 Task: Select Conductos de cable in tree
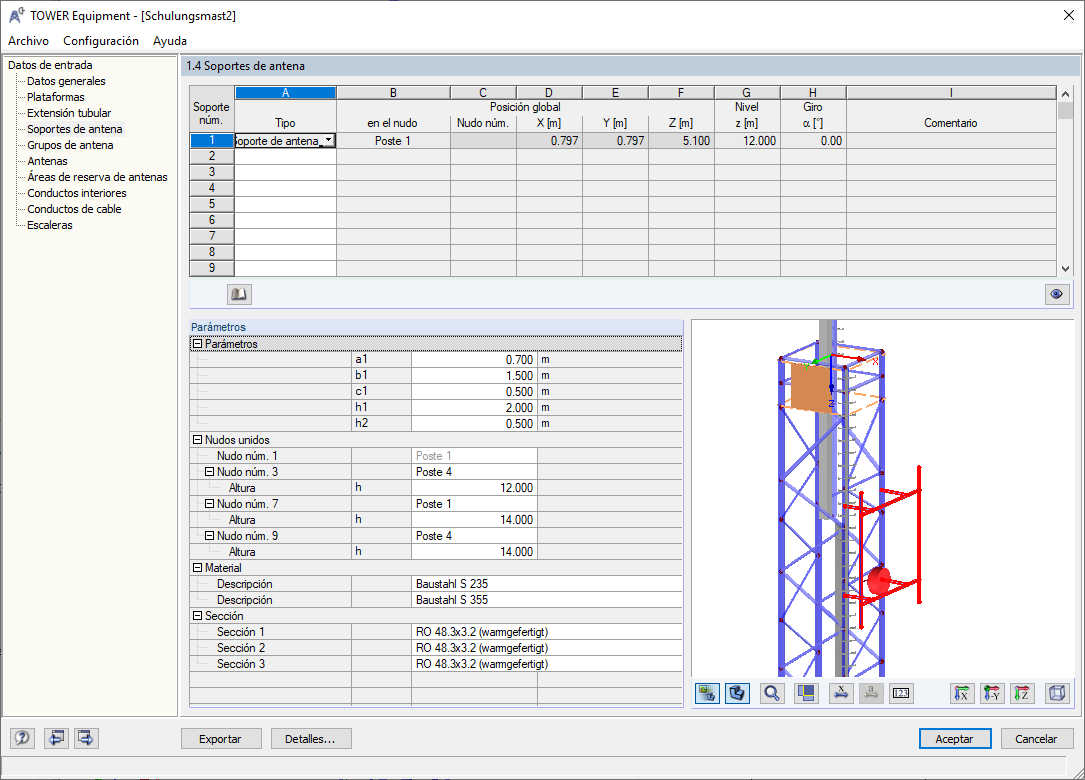[74, 208]
